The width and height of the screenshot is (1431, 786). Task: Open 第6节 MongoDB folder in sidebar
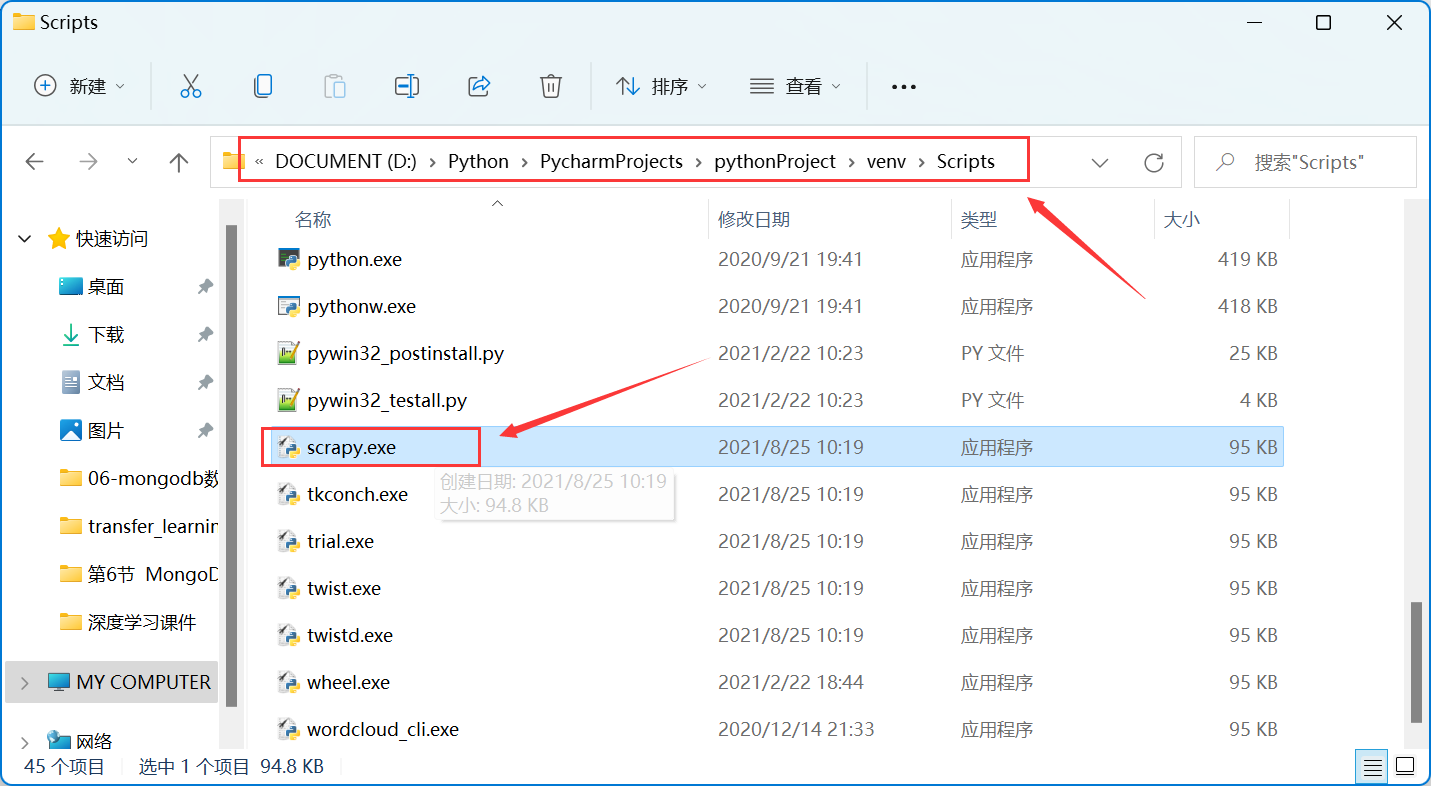137,575
